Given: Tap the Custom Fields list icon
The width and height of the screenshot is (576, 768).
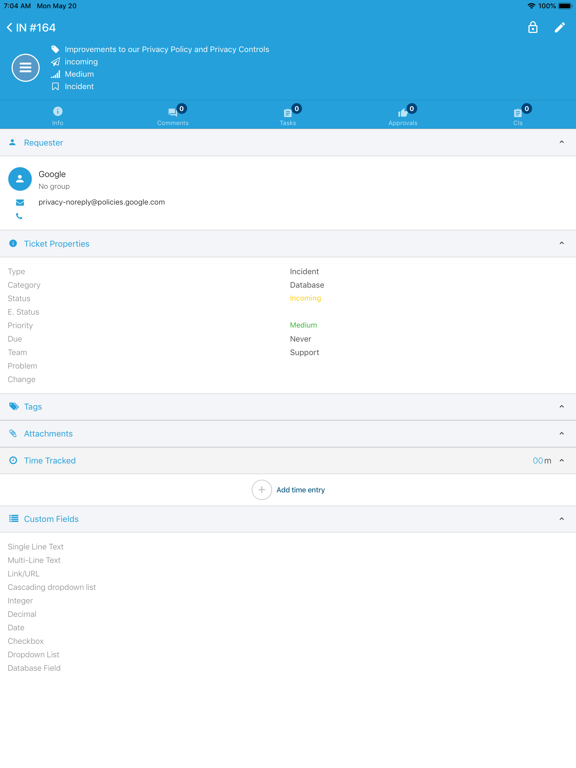Looking at the screenshot, I should point(14,519).
